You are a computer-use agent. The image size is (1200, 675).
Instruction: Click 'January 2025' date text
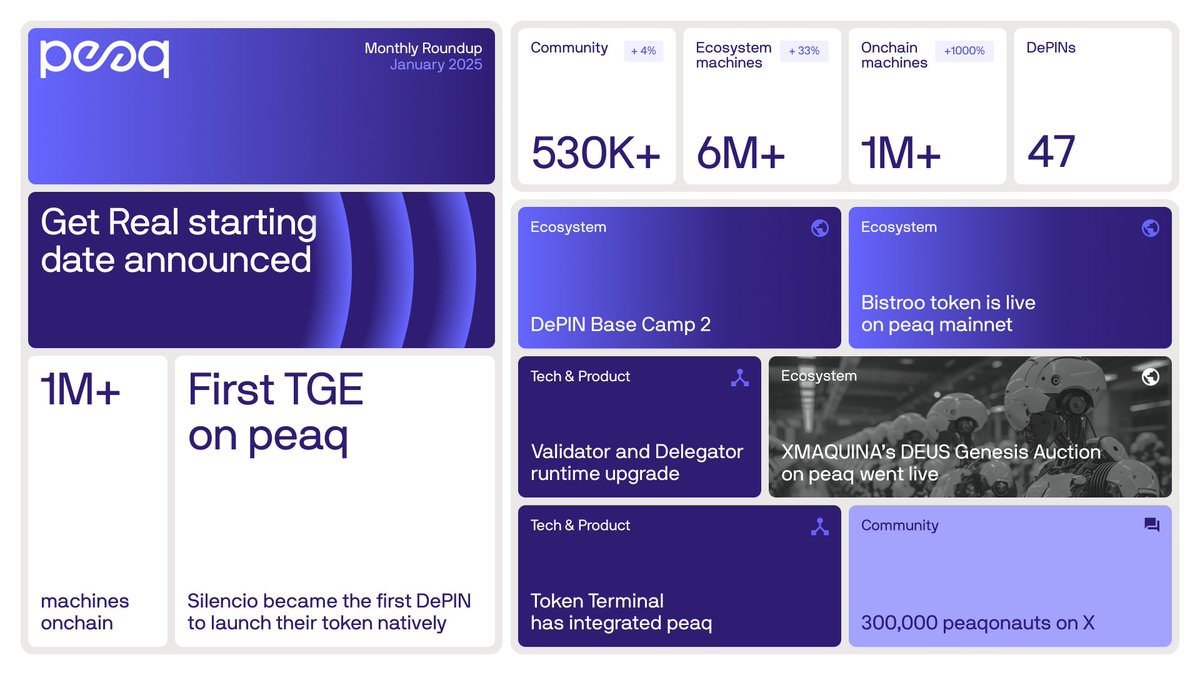coord(436,65)
